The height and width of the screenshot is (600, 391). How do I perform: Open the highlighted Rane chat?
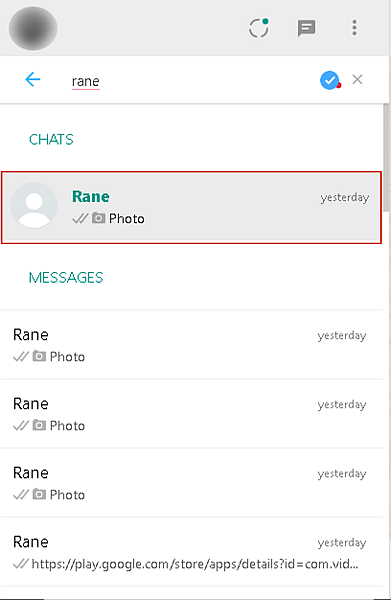(191, 207)
